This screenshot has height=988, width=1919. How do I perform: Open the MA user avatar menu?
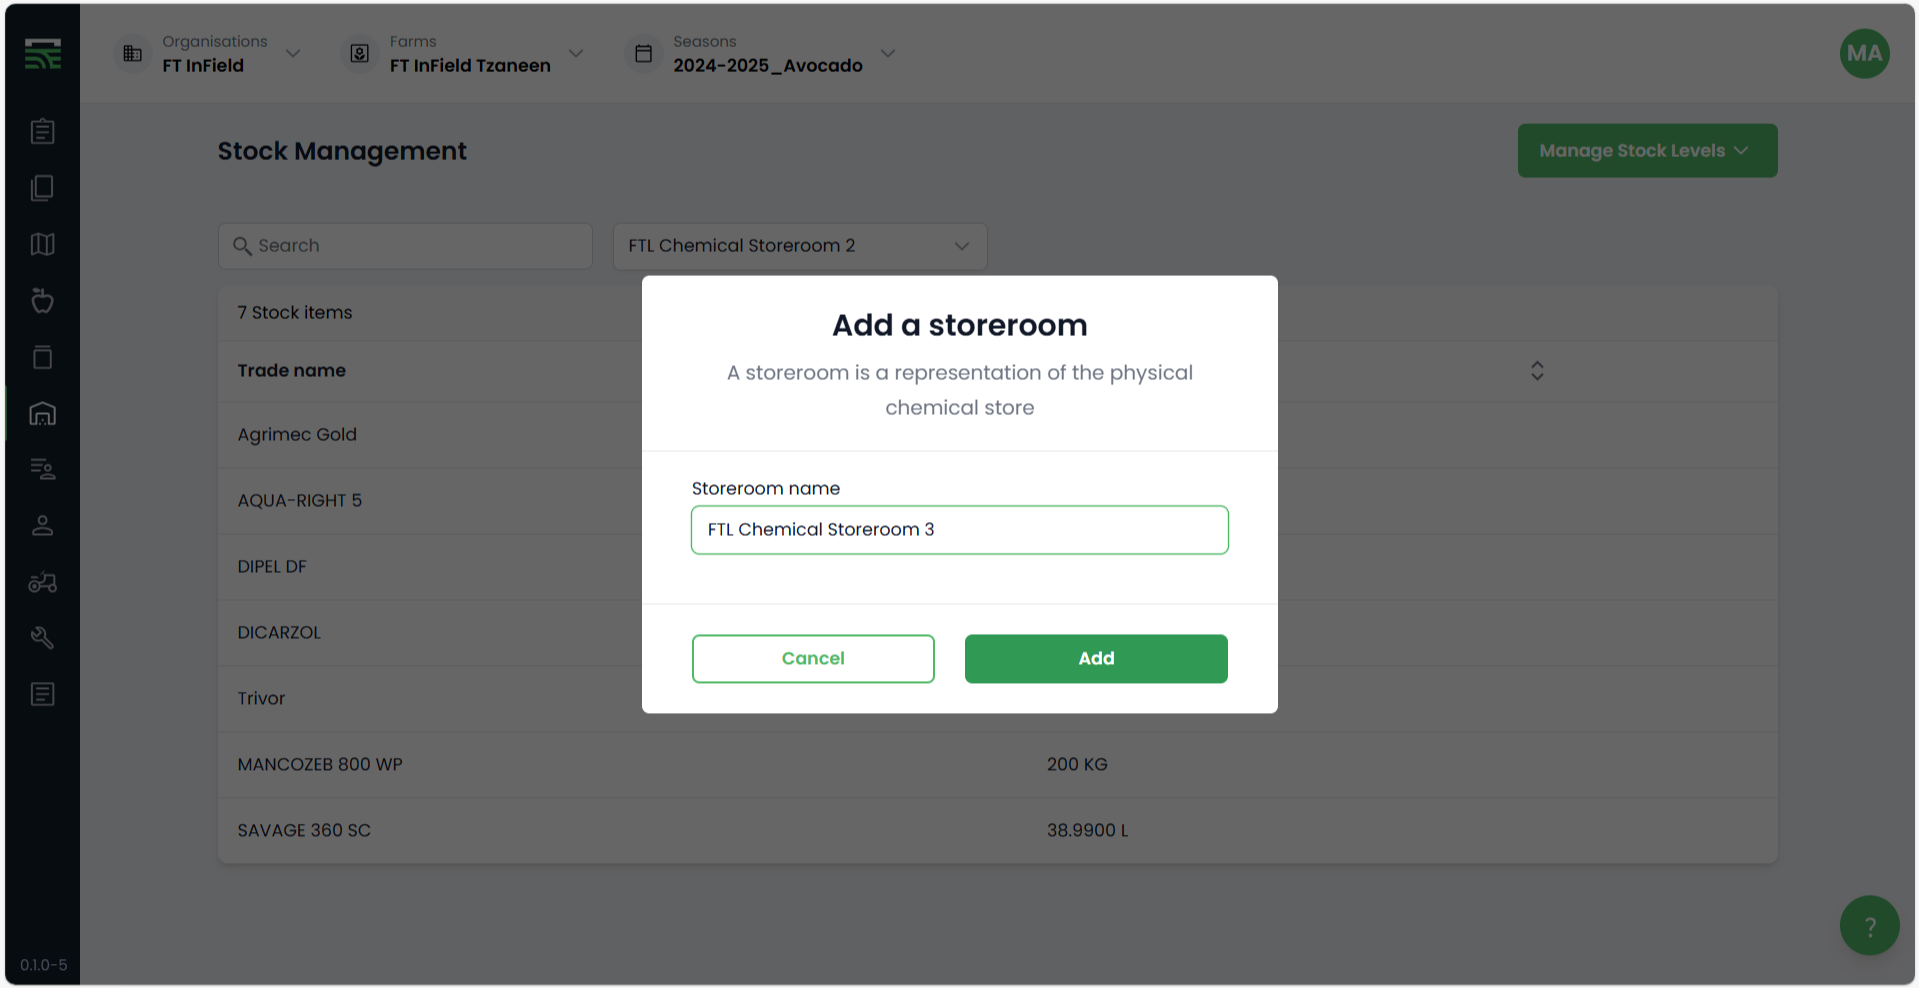[1864, 54]
